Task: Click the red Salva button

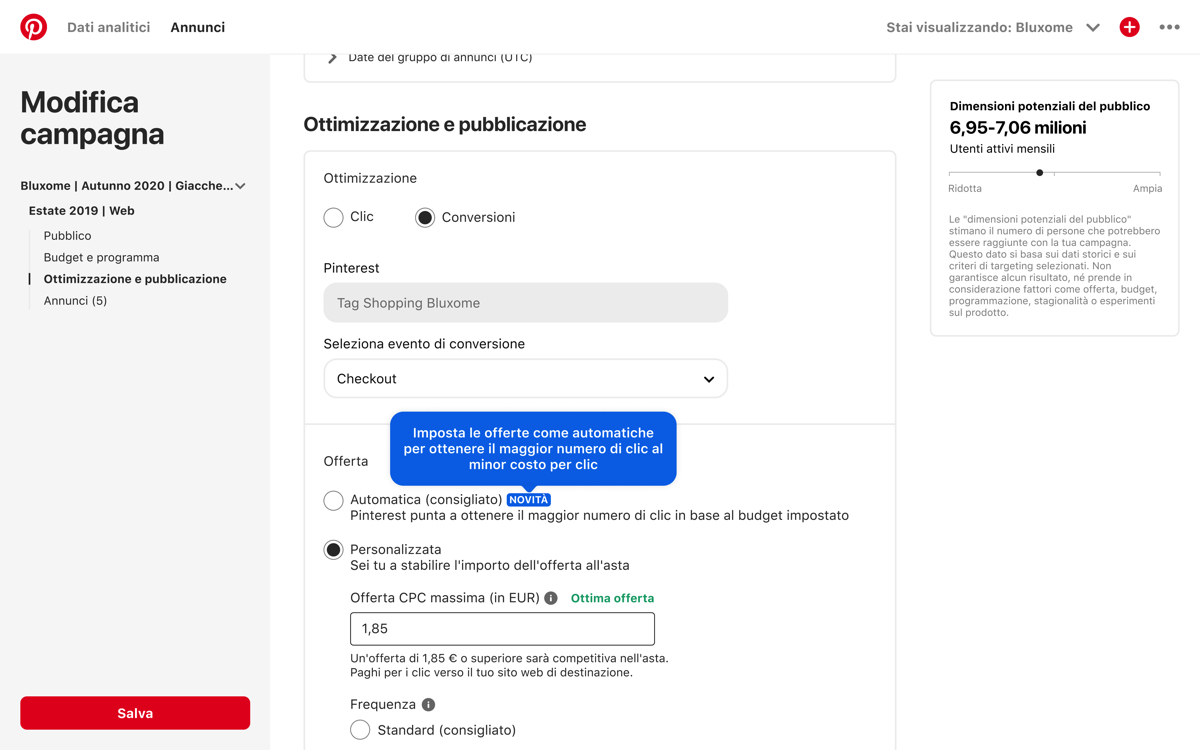Action: pyautogui.click(x=135, y=713)
